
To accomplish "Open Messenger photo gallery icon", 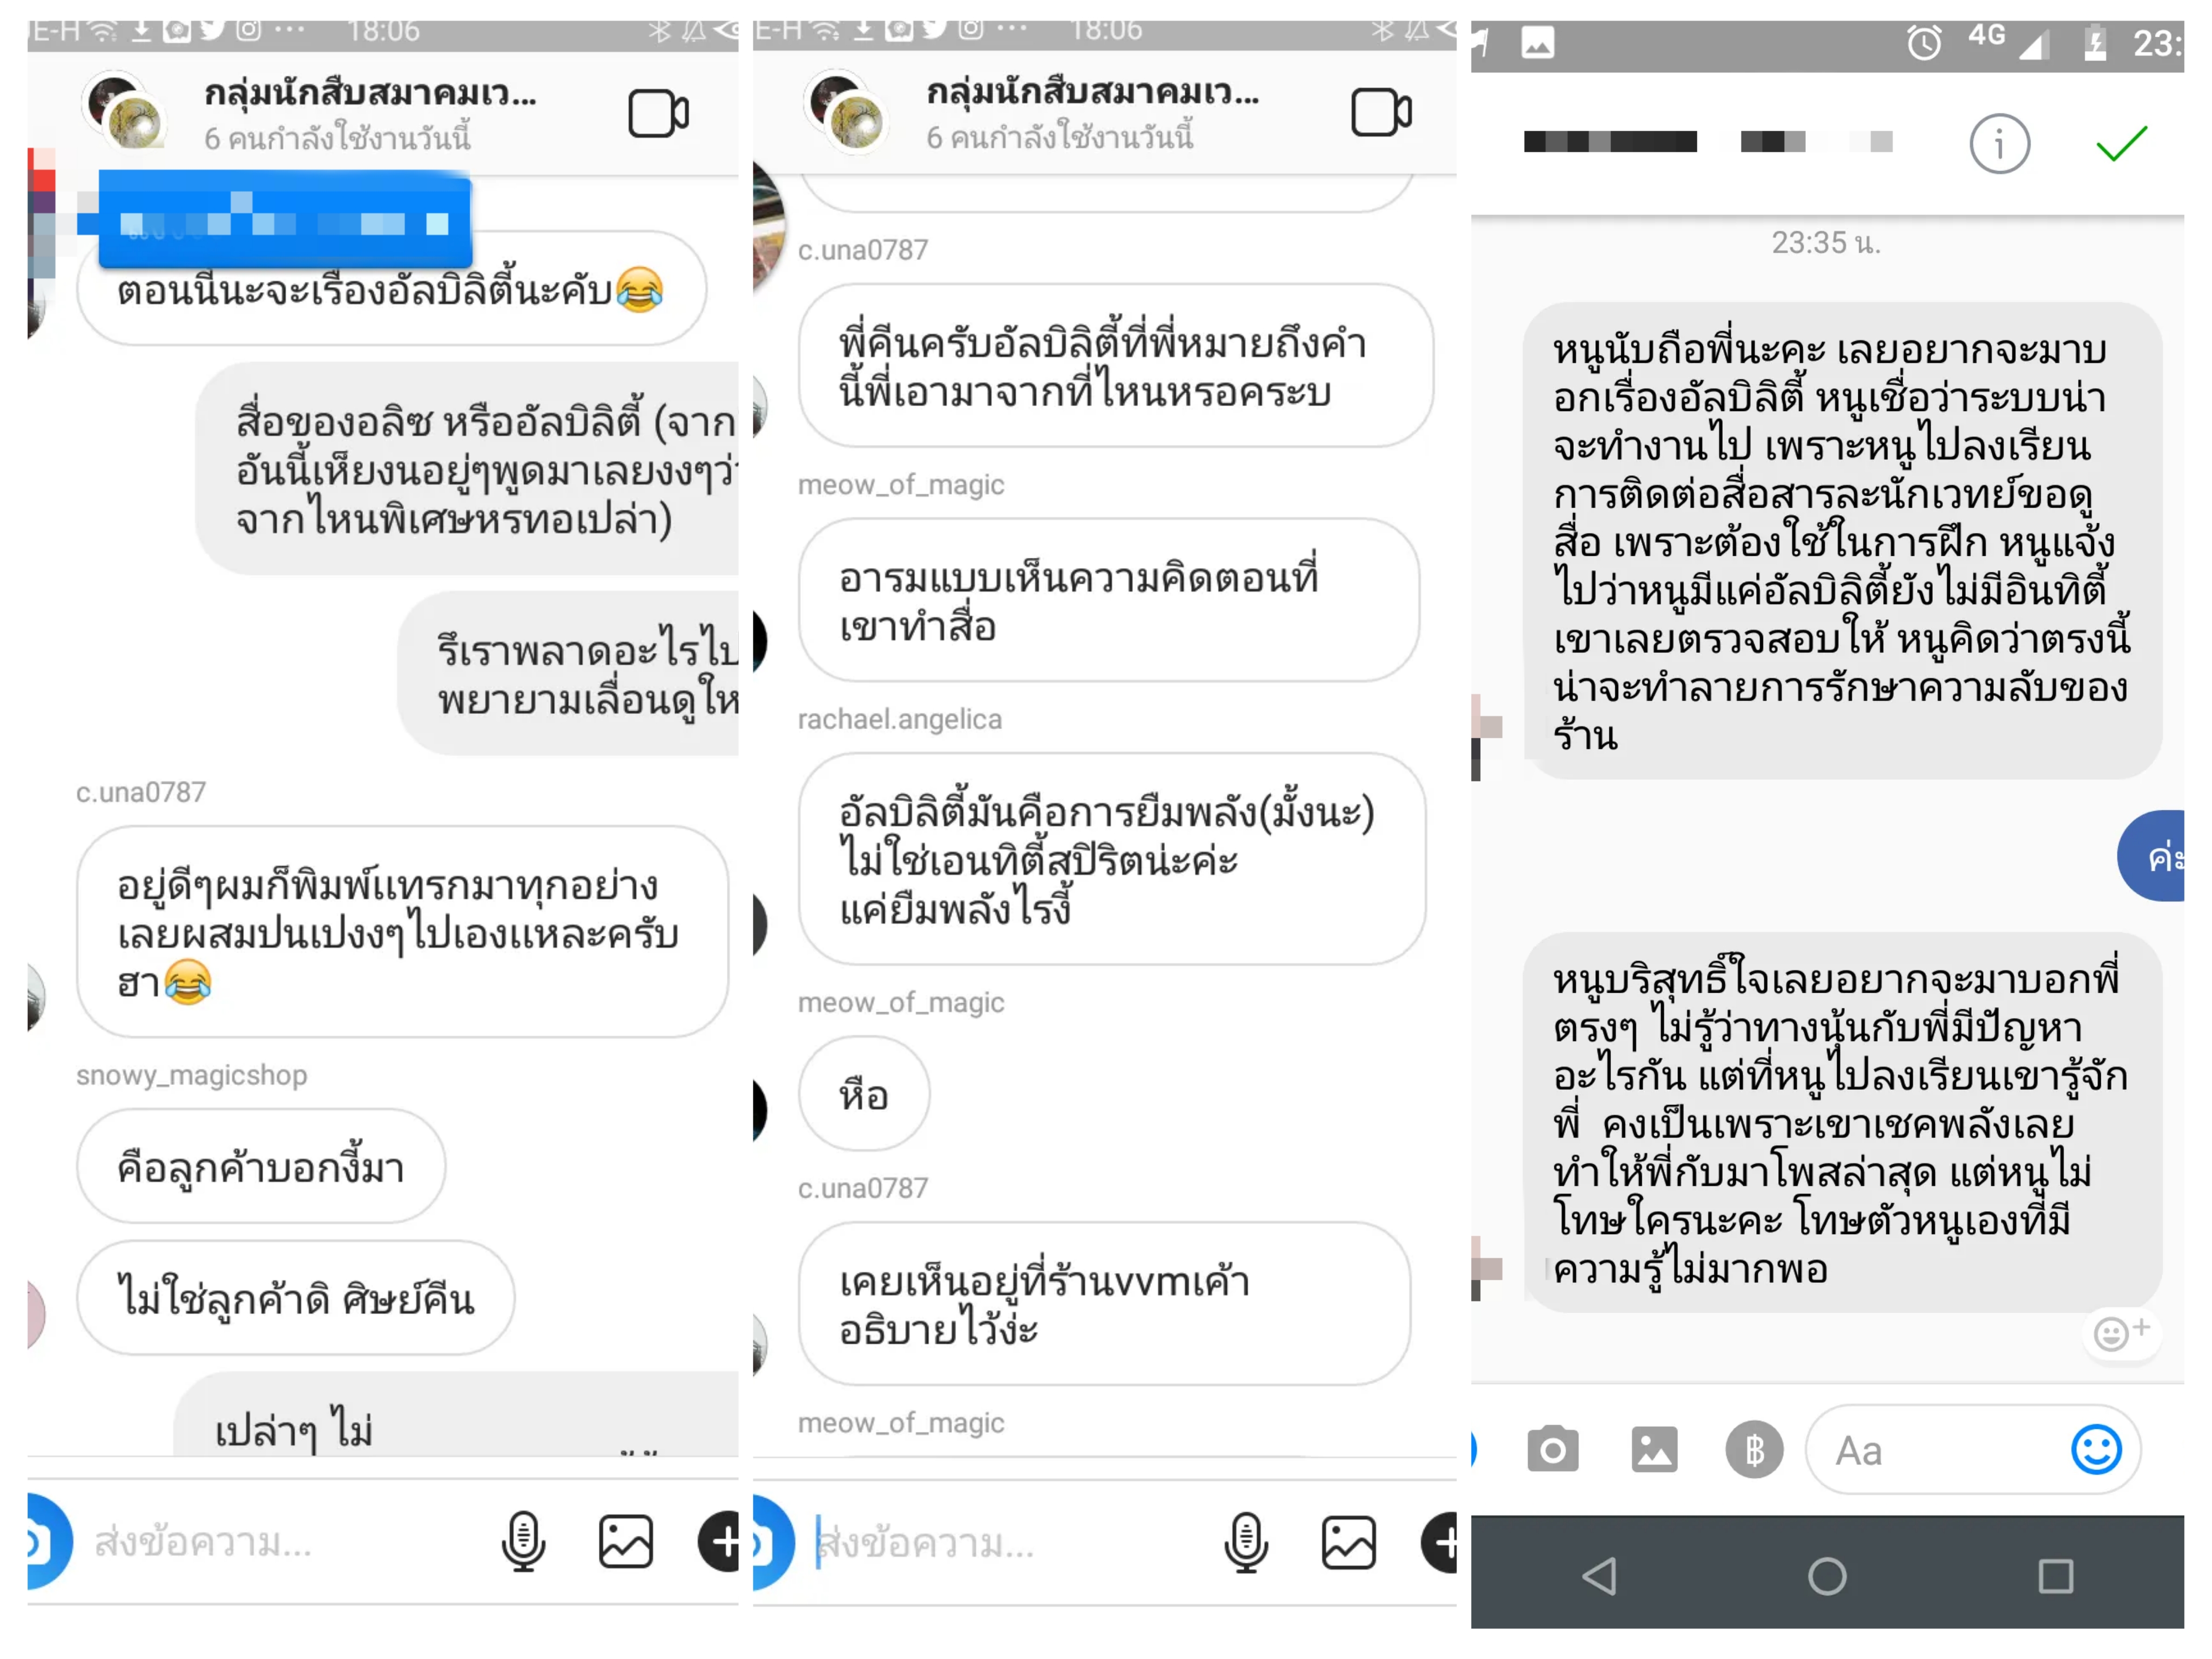I will tap(1654, 1449).
